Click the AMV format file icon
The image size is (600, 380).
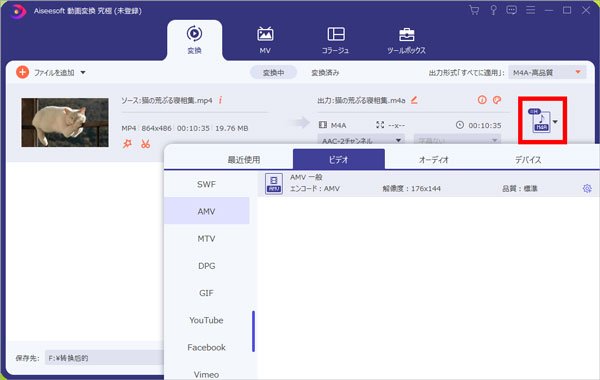[x=274, y=184]
